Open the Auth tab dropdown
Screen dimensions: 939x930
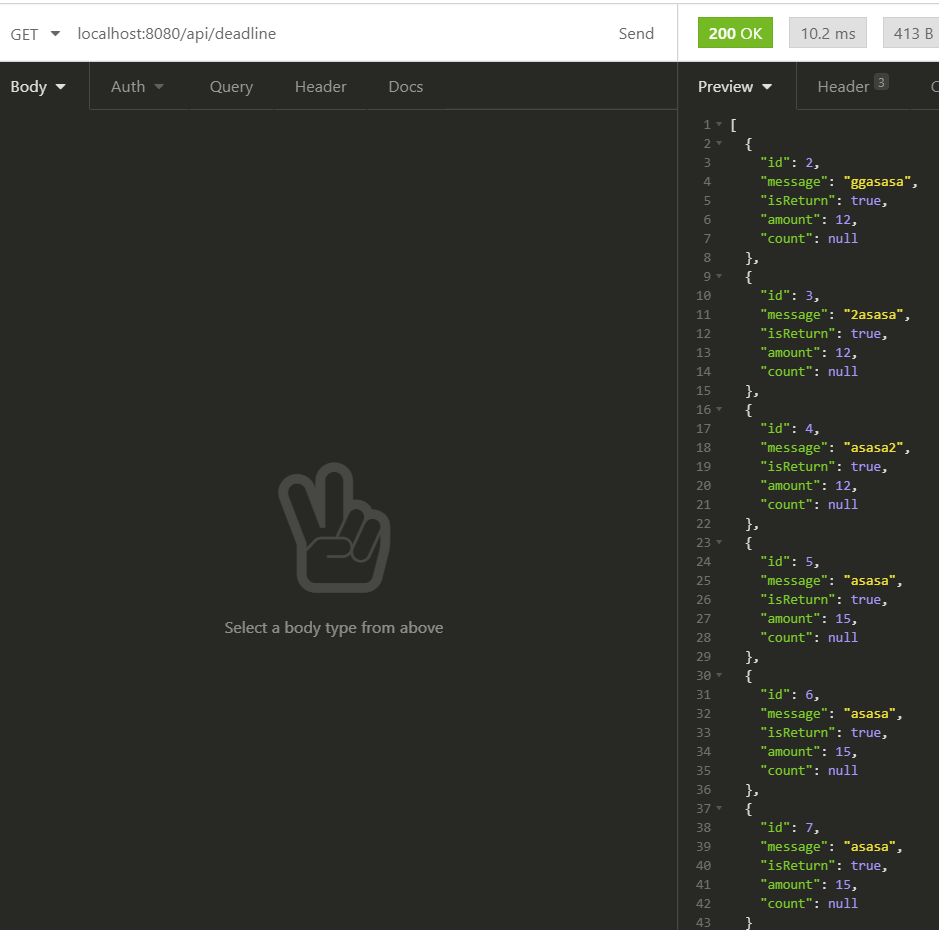[137, 87]
